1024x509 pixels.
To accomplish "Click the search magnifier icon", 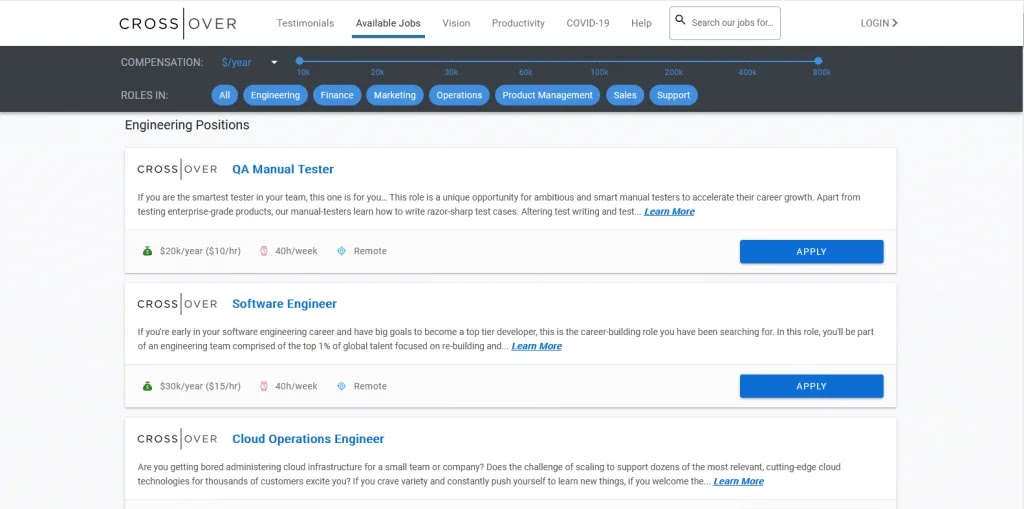I will tap(680, 20).
